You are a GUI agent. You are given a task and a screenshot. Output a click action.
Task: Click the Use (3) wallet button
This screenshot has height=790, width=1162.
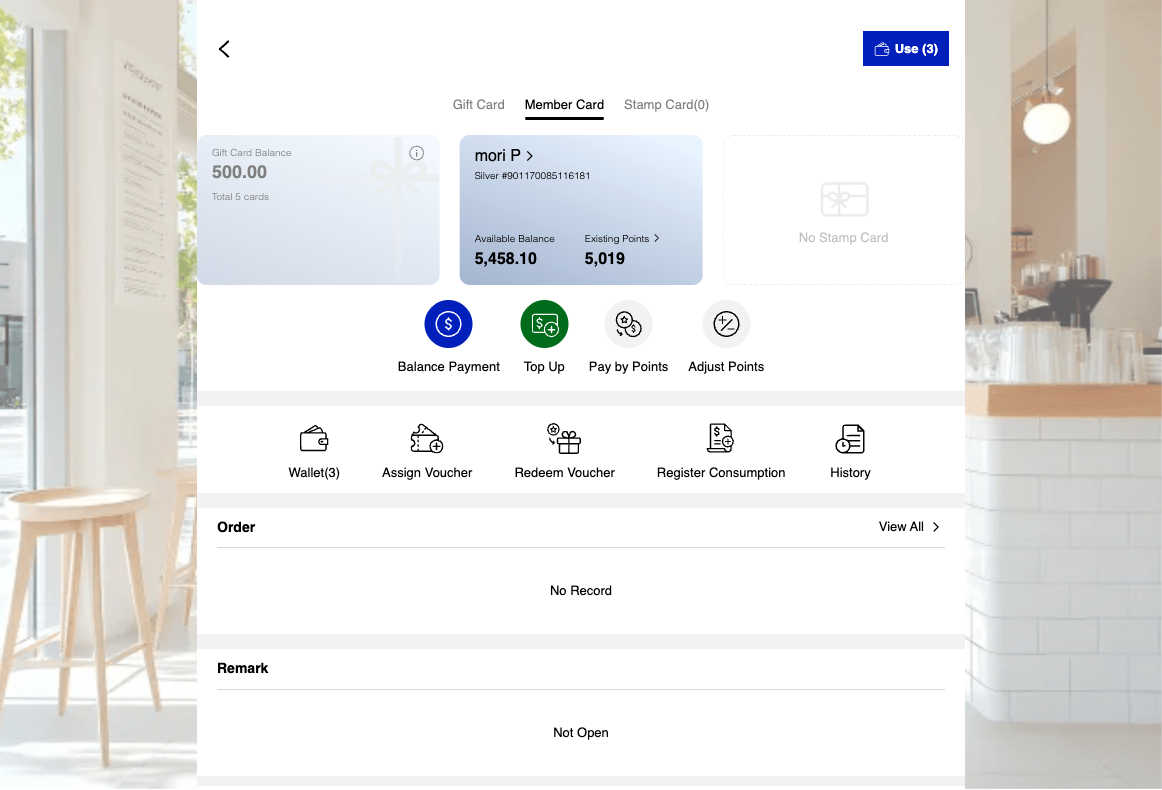pos(905,49)
